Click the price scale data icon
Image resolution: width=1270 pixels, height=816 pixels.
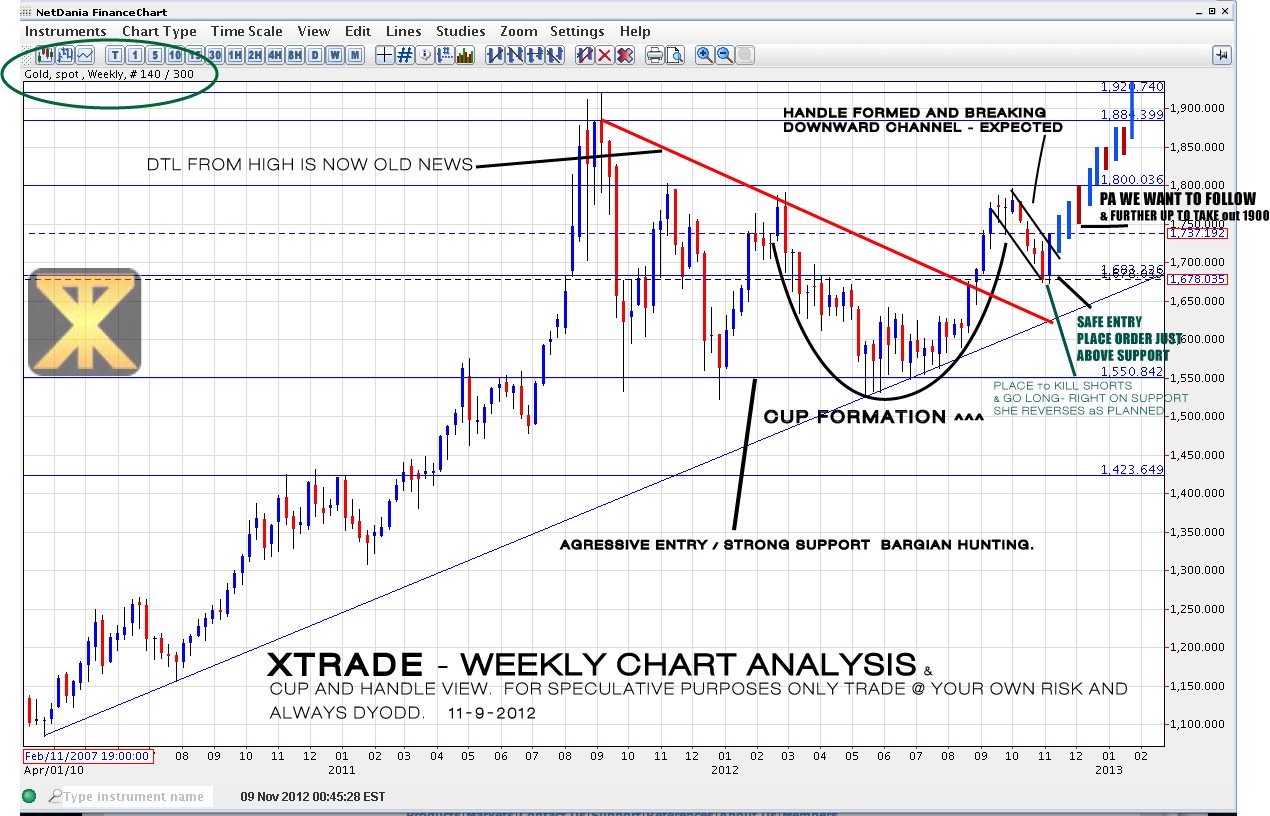tap(445, 55)
